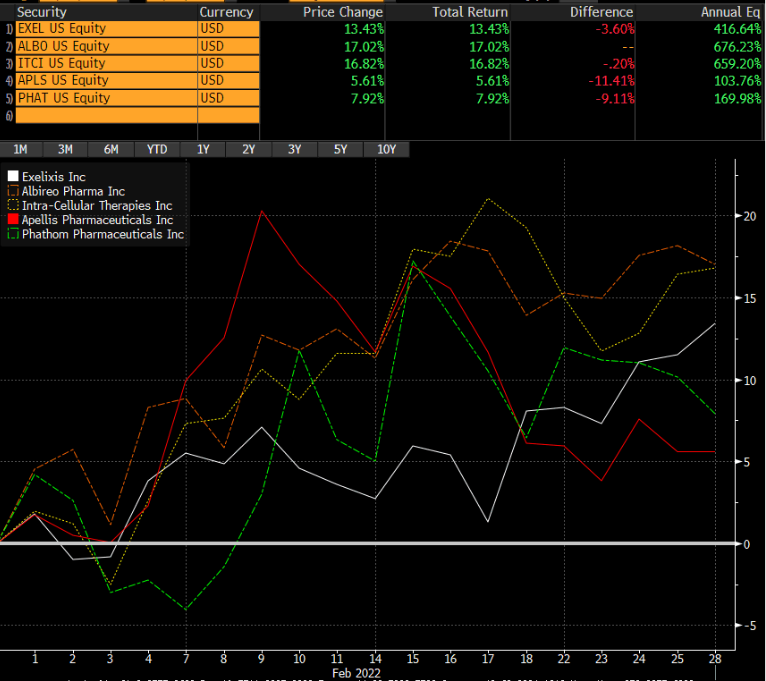Click the Feb 2022 axis label
The image size is (766, 681).
tap(356, 673)
